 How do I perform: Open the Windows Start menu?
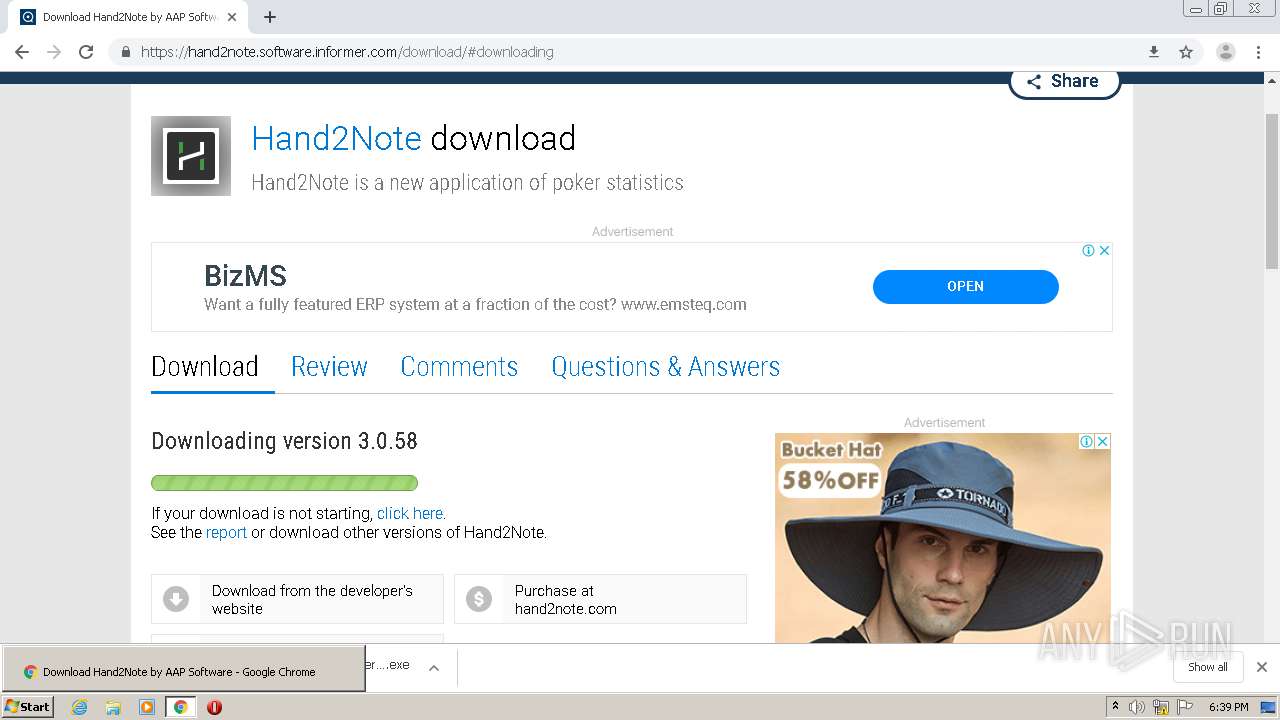coord(27,707)
